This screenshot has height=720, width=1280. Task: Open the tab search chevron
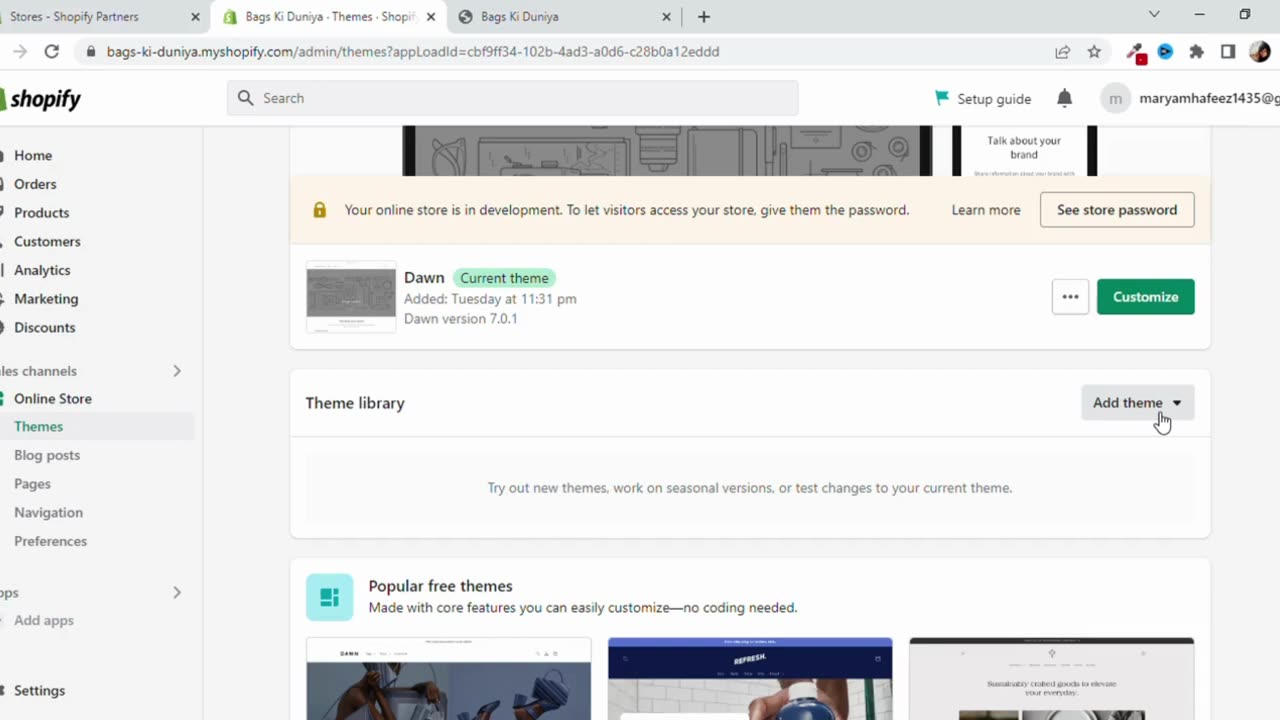pos(1154,15)
